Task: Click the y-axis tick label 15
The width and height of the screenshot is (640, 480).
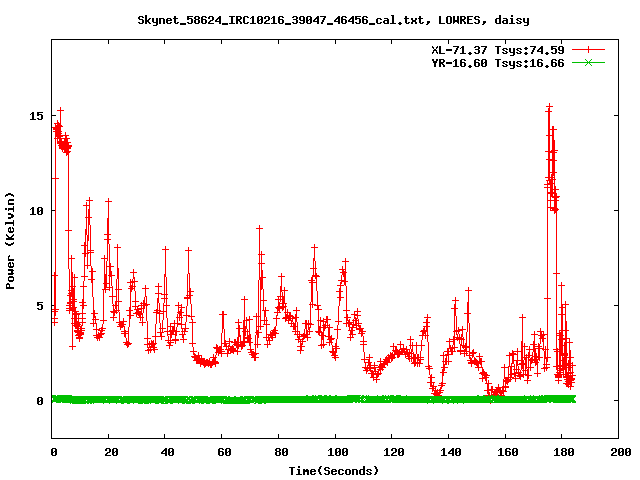Action: click(36, 116)
